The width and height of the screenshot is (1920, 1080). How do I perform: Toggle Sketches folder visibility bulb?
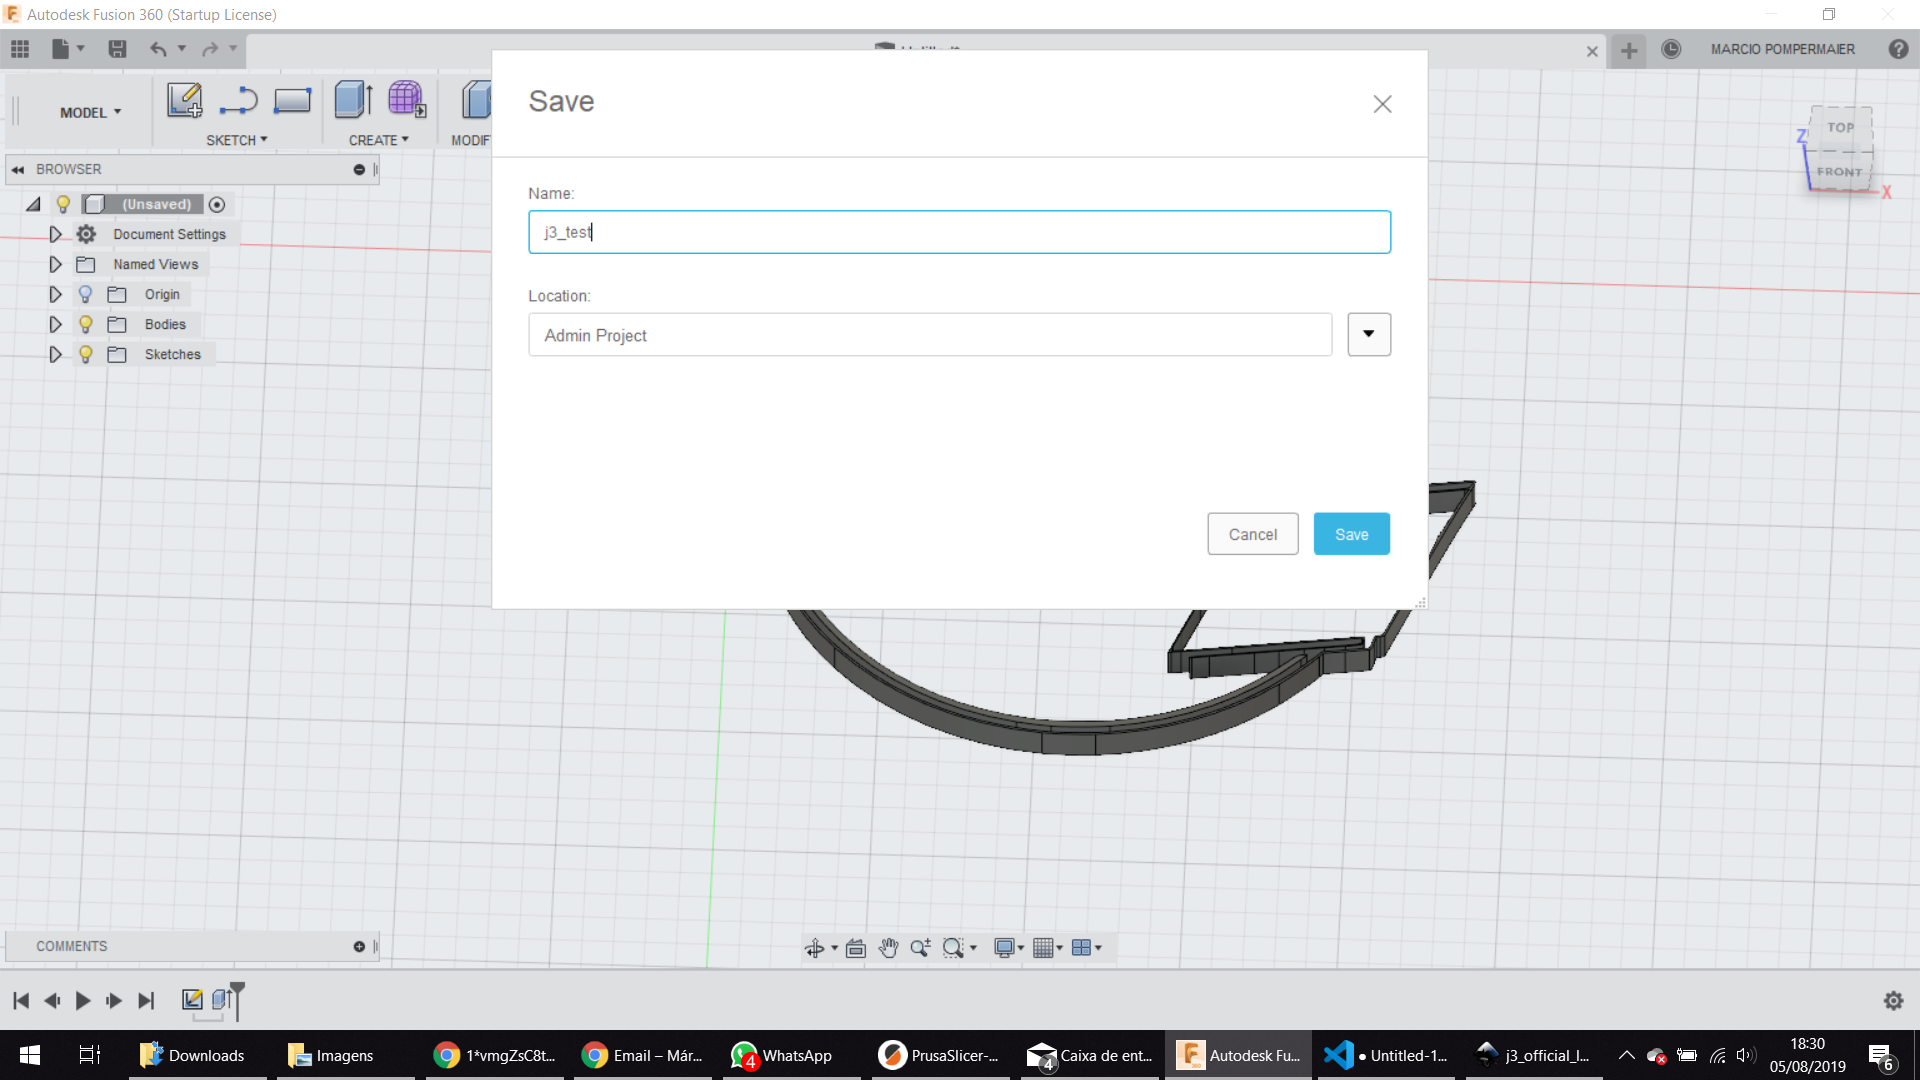tap(85, 354)
